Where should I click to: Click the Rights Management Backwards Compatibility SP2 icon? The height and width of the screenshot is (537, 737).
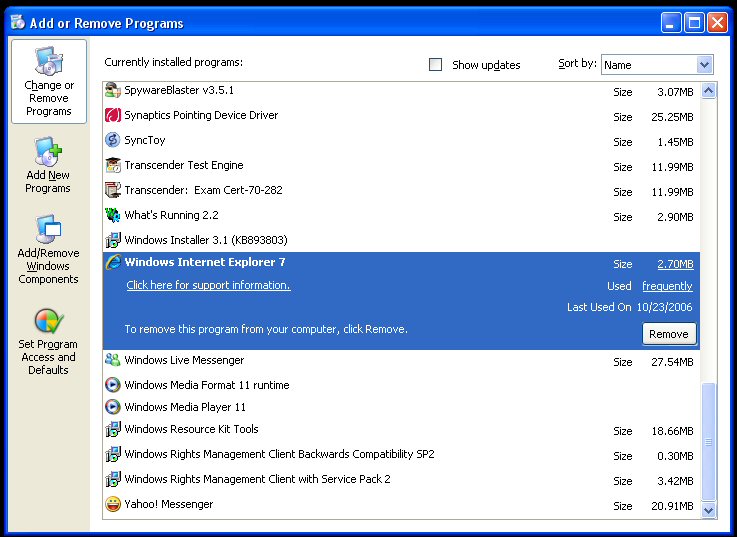click(x=113, y=454)
